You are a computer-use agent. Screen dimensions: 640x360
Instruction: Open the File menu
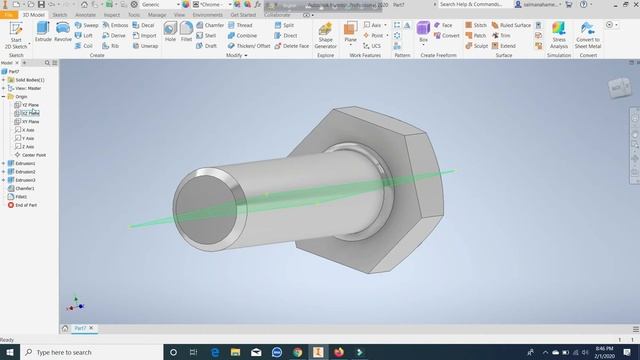9,15
